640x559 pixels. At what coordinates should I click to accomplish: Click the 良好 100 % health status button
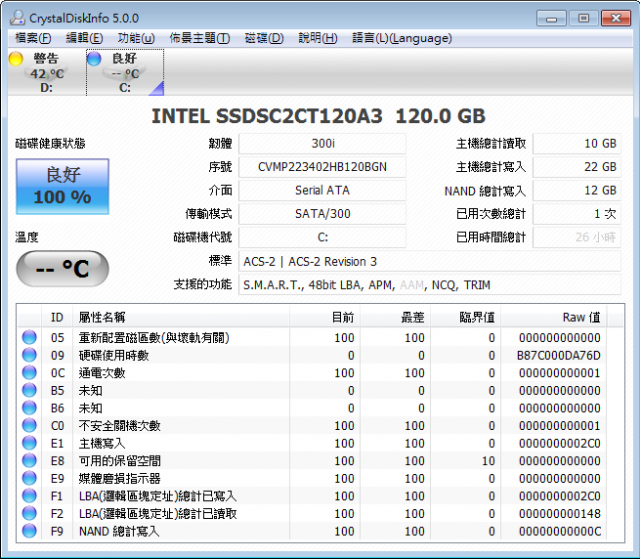pos(62,186)
